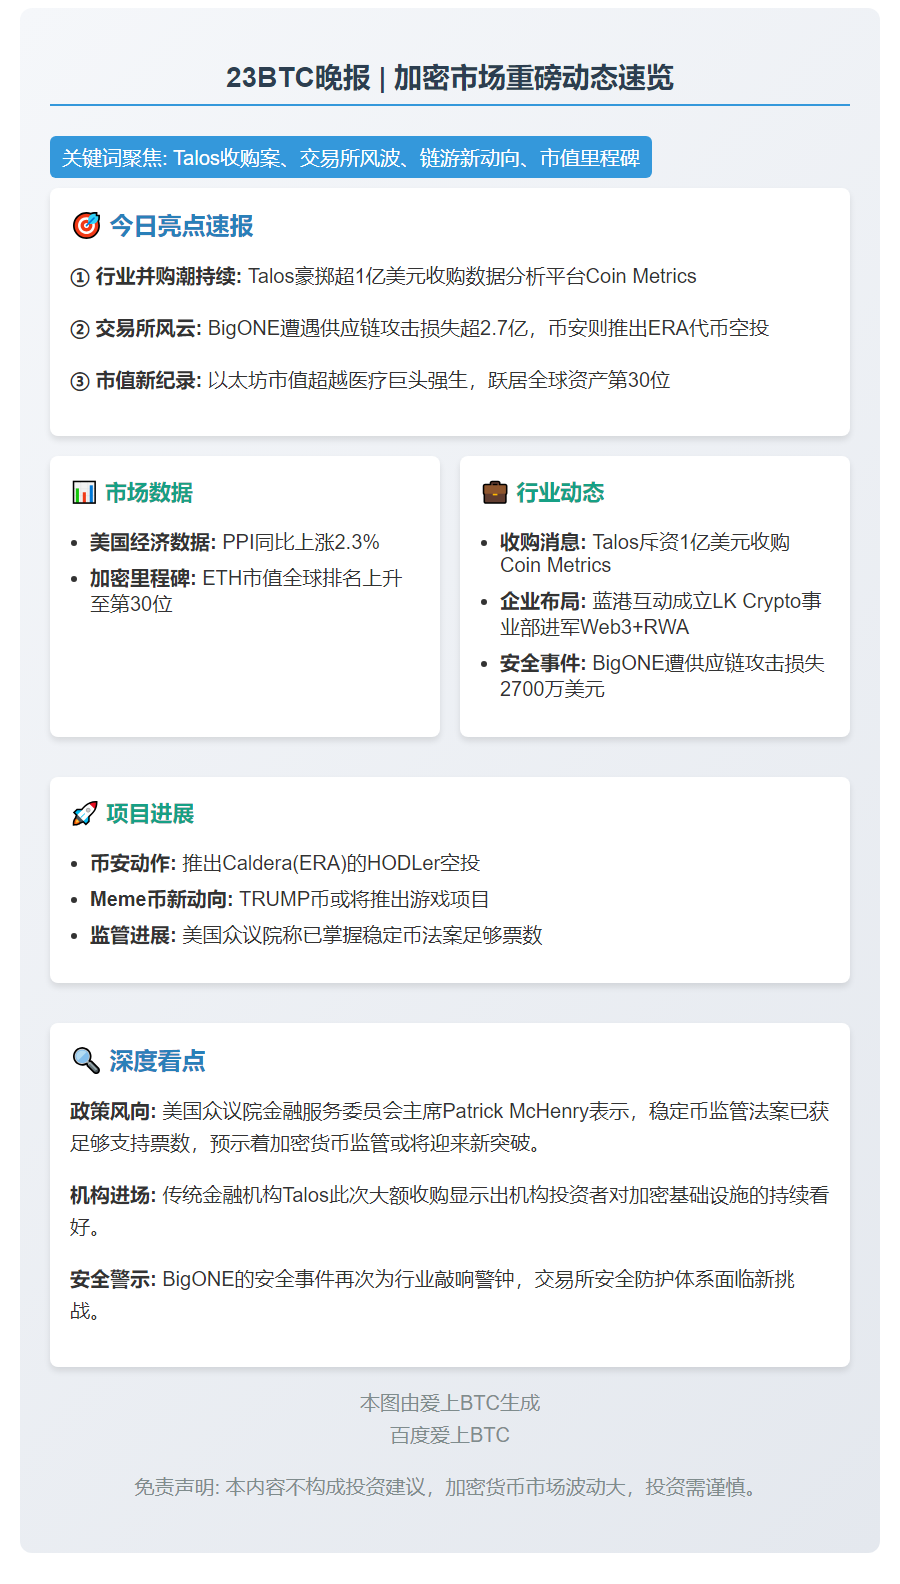Image resolution: width=900 pixels, height=1584 pixels.
Task: Click the 监管进展 稳定币法案 bullet
Action: (316, 935)
